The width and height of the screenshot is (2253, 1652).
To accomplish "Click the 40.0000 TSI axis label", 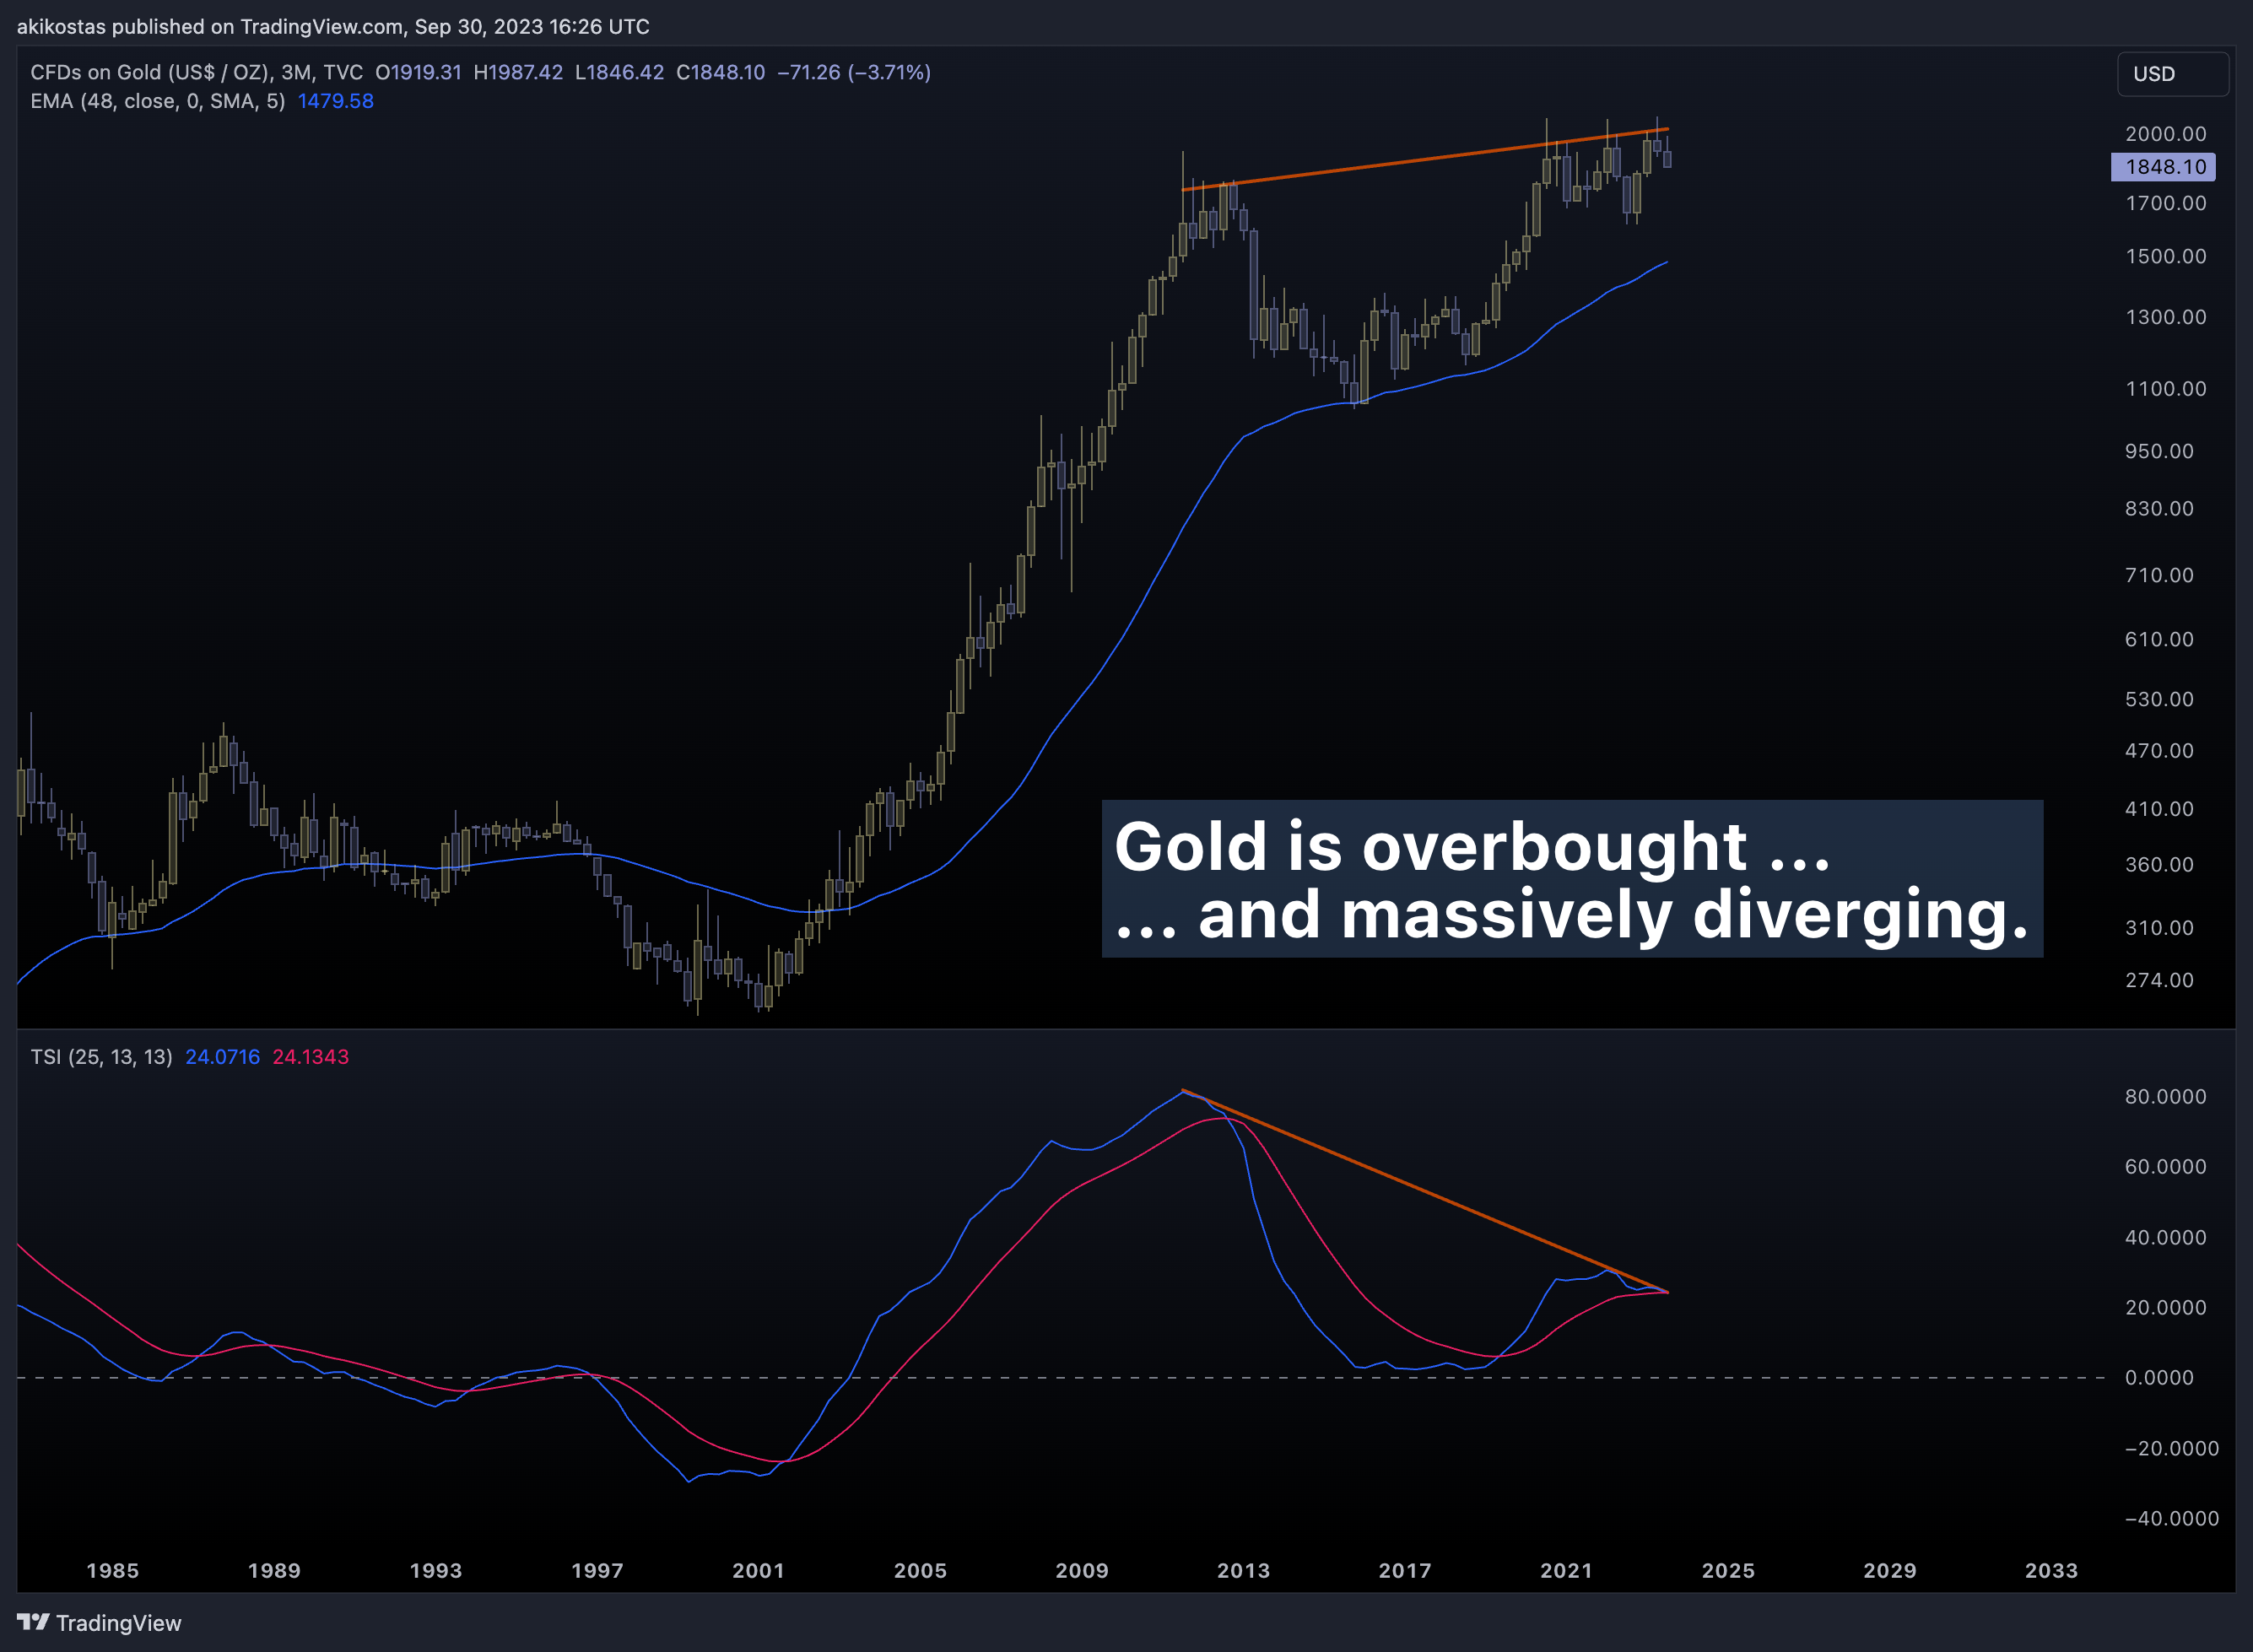I will [x=2165, y=1238].
